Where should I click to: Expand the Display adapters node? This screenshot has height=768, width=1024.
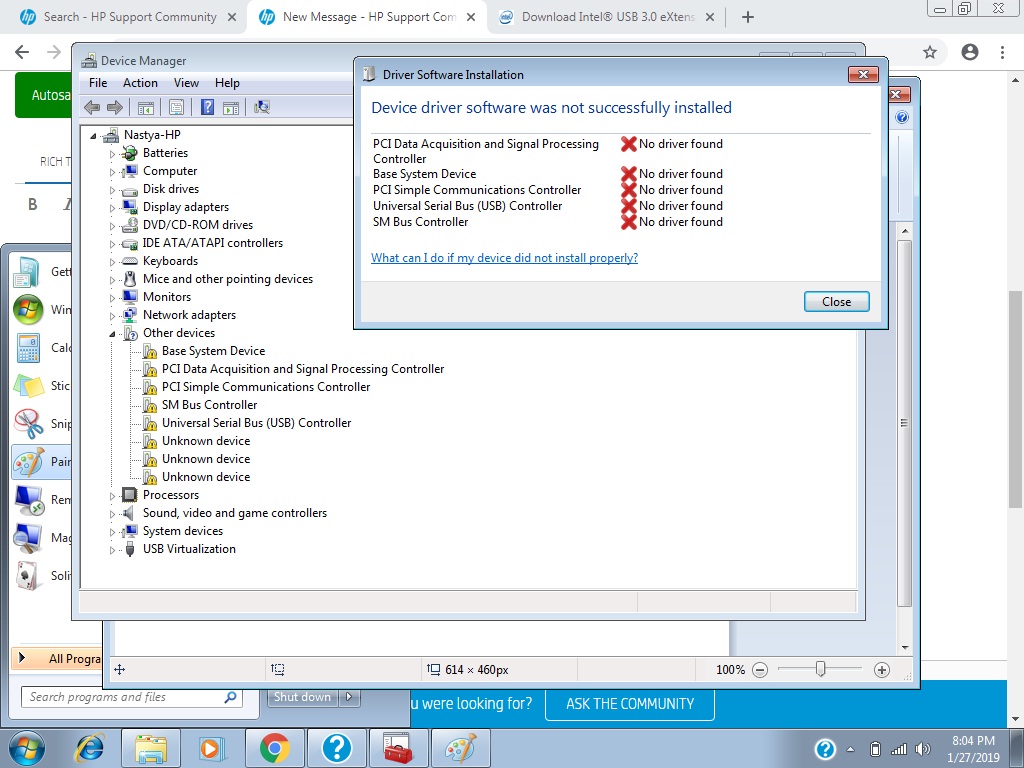pos(113,206)
